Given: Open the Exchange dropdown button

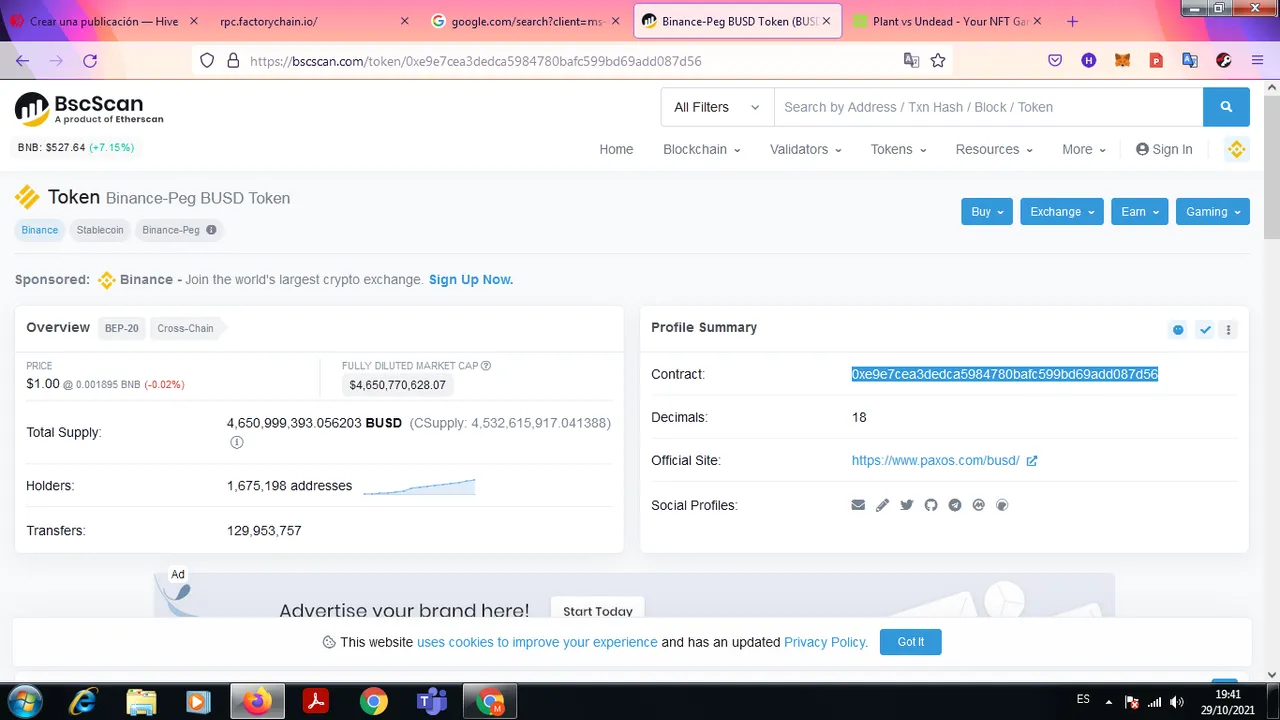Looking at the screenshot, I should click(1062, 211).
